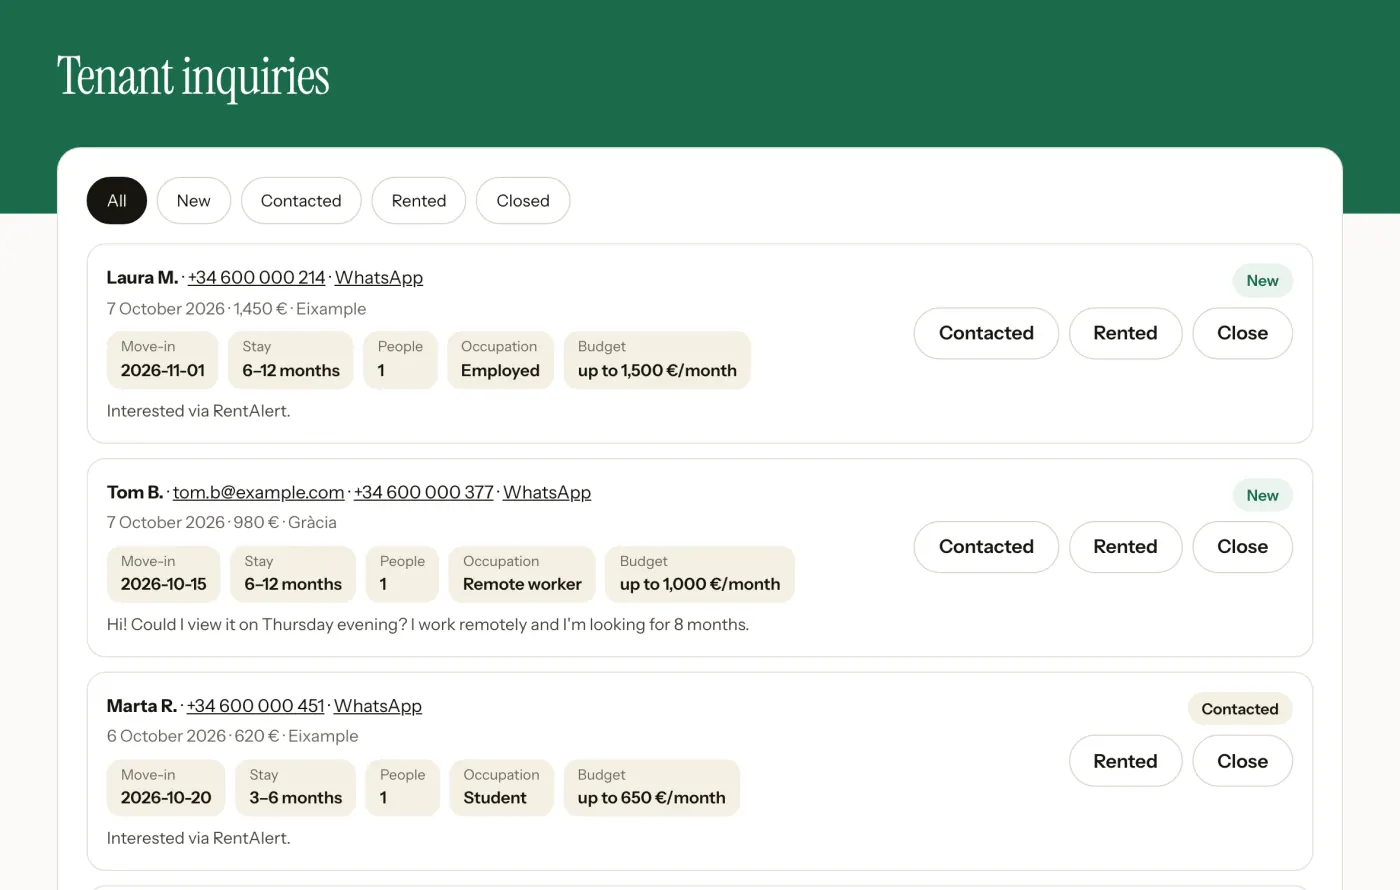Select the All filter tab
1400x890 pixels.
click(117, 201)
